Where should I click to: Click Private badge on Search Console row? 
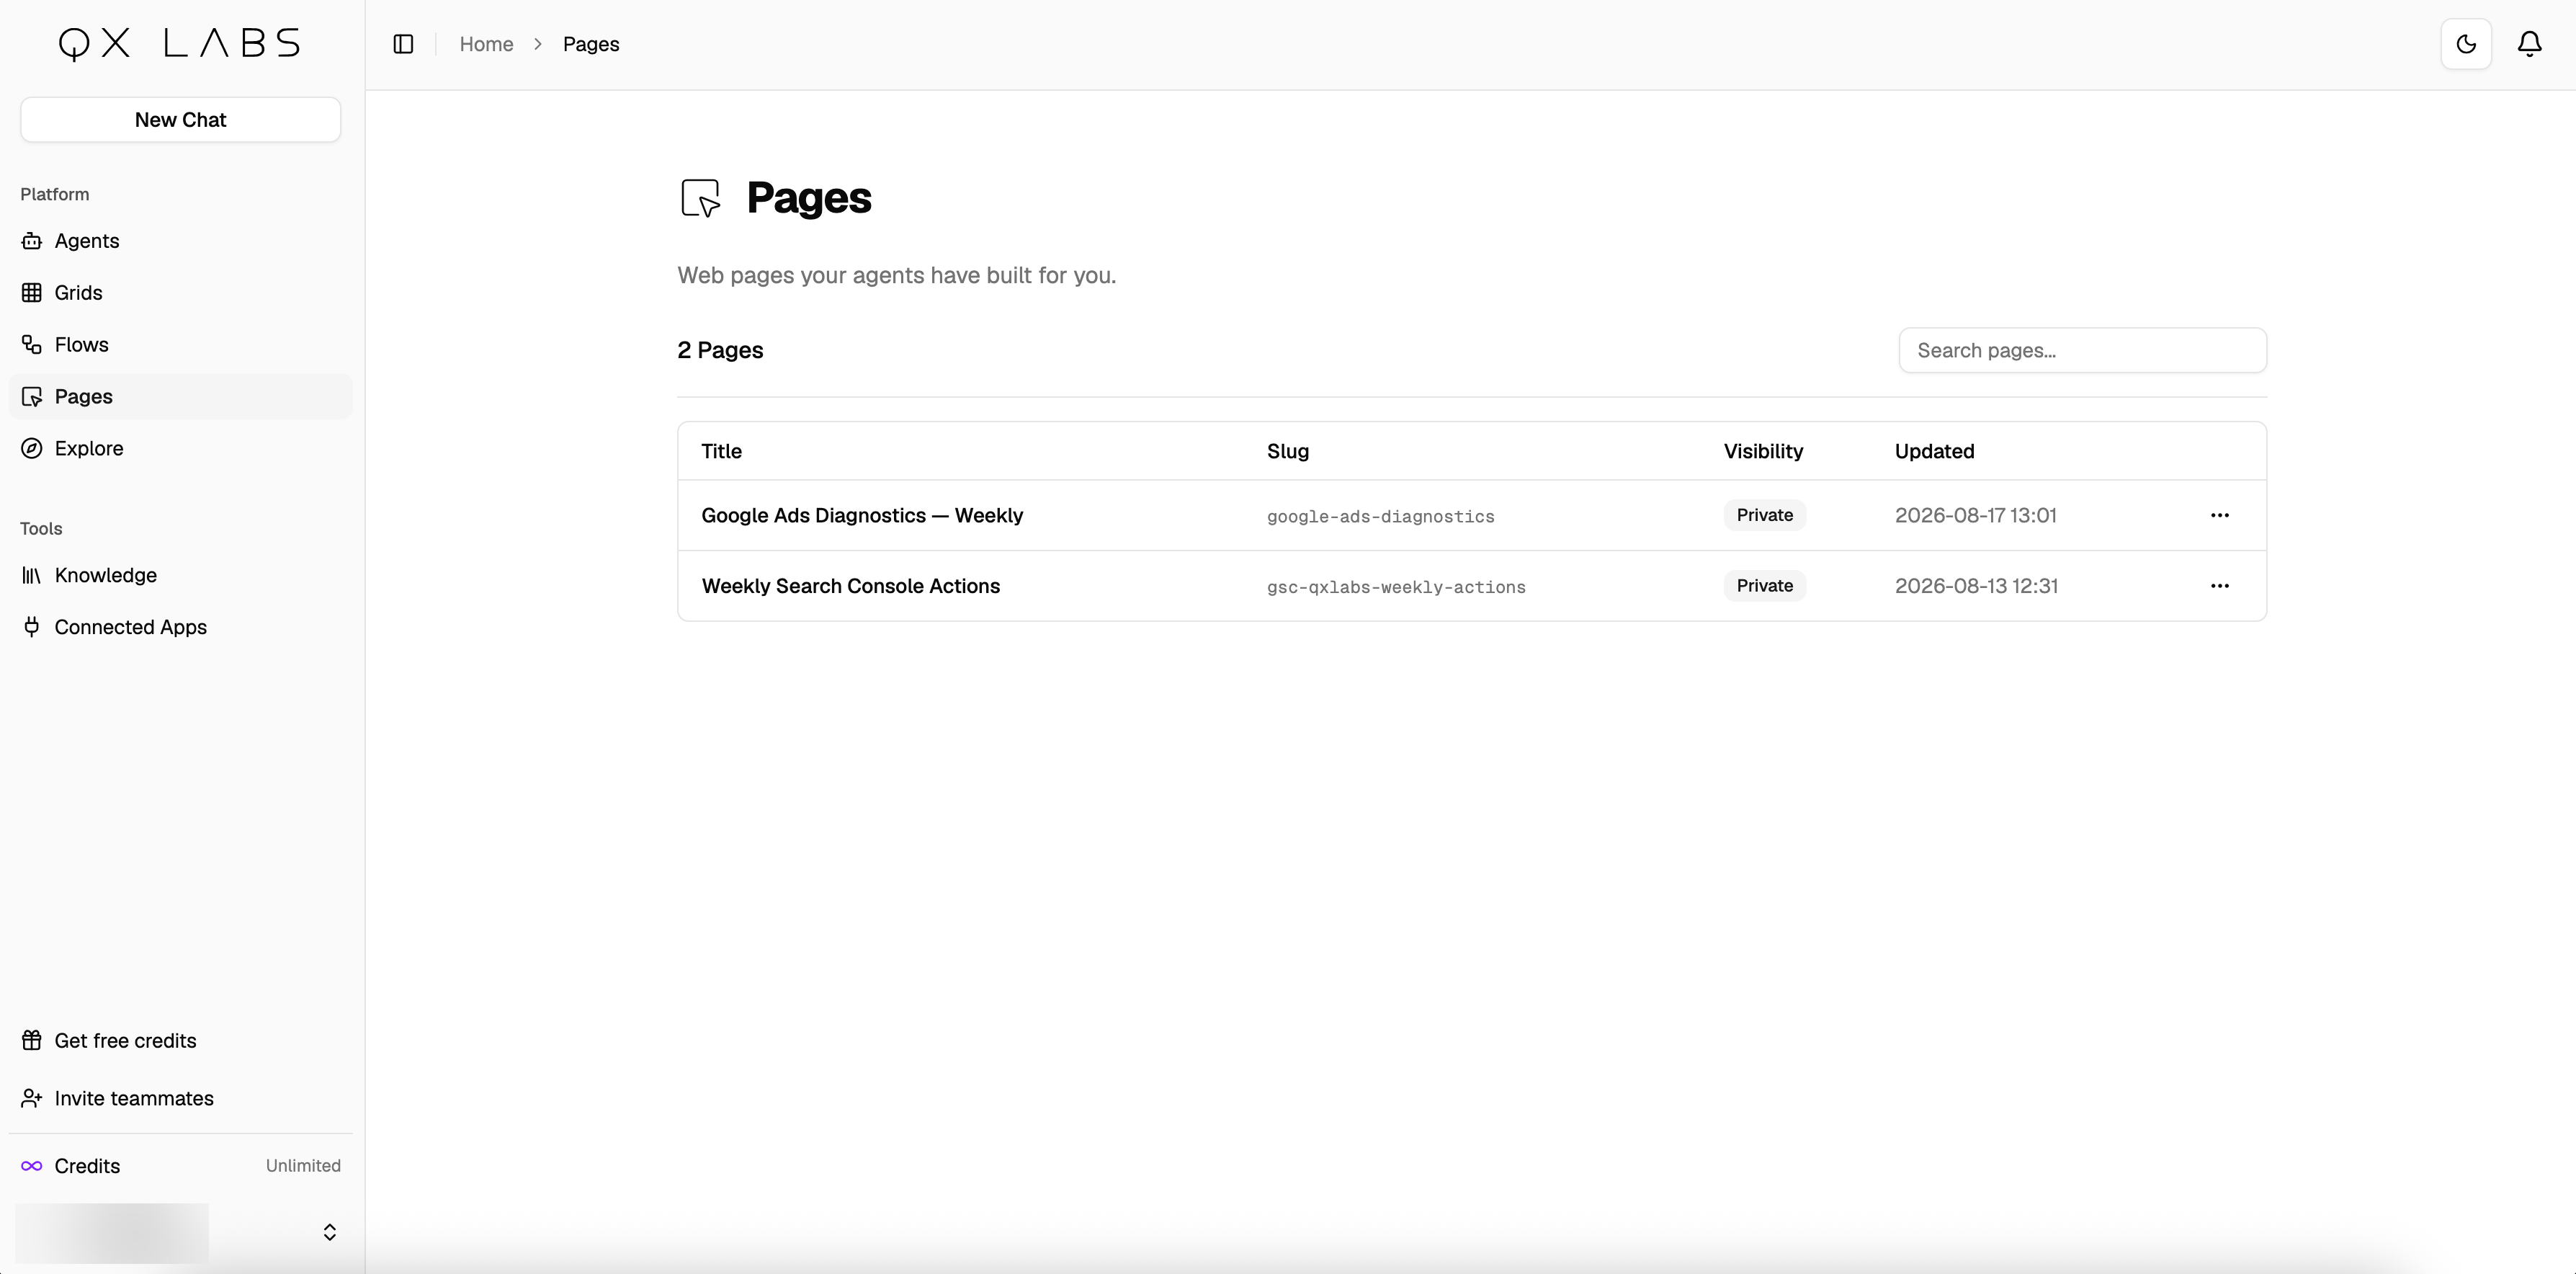(1764, 586)
